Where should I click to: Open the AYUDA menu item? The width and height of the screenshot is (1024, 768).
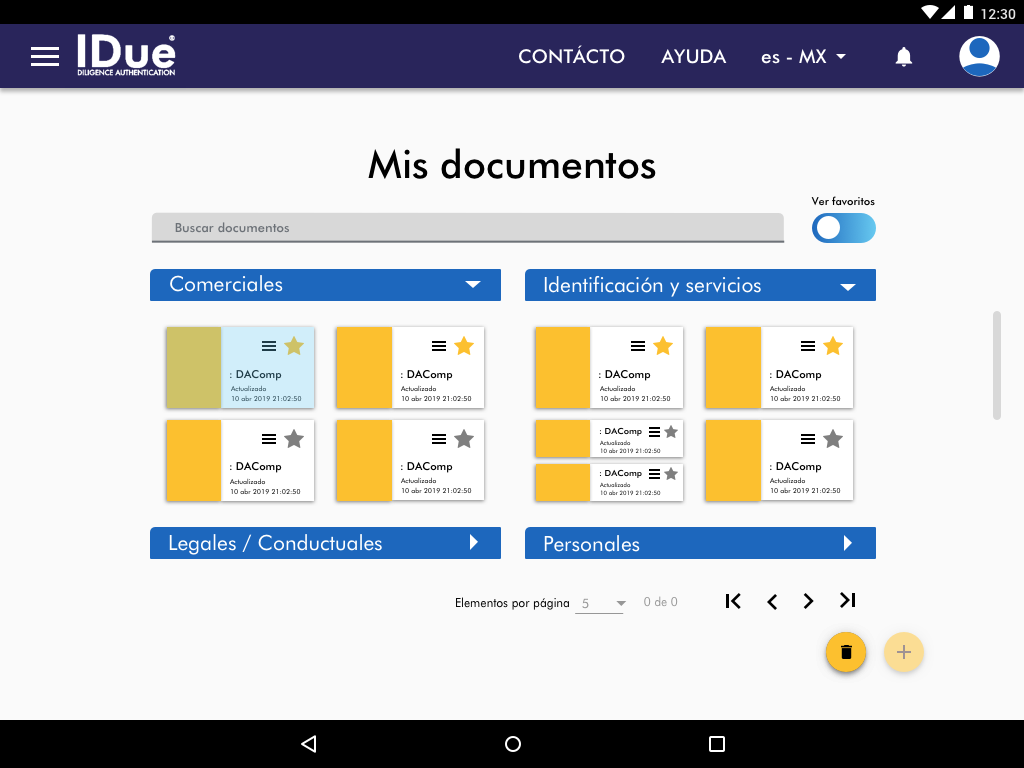pos(693,57)
